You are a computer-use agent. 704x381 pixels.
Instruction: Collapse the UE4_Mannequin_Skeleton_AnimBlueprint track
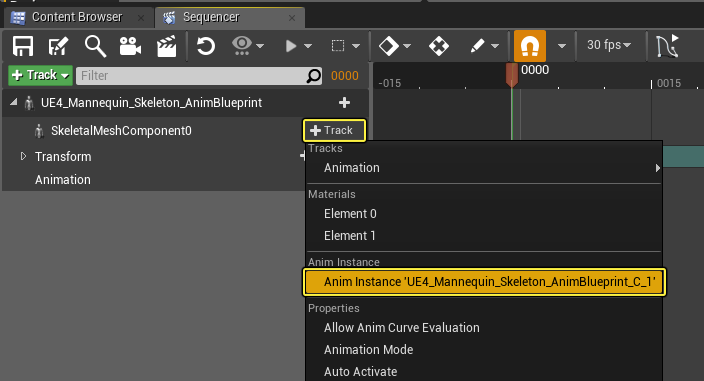14,102
